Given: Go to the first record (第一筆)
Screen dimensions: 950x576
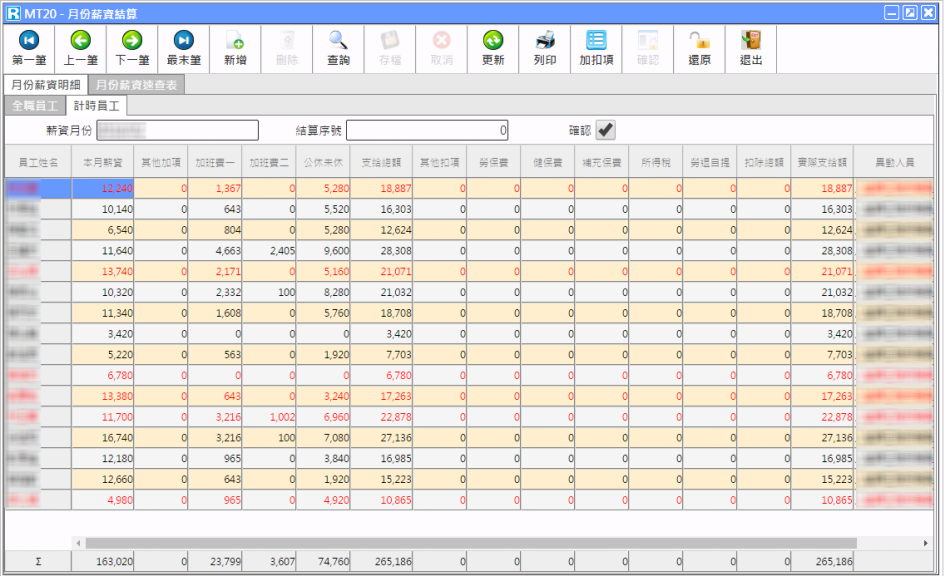Looking at the screenshot, I should [x=29, y=48].
